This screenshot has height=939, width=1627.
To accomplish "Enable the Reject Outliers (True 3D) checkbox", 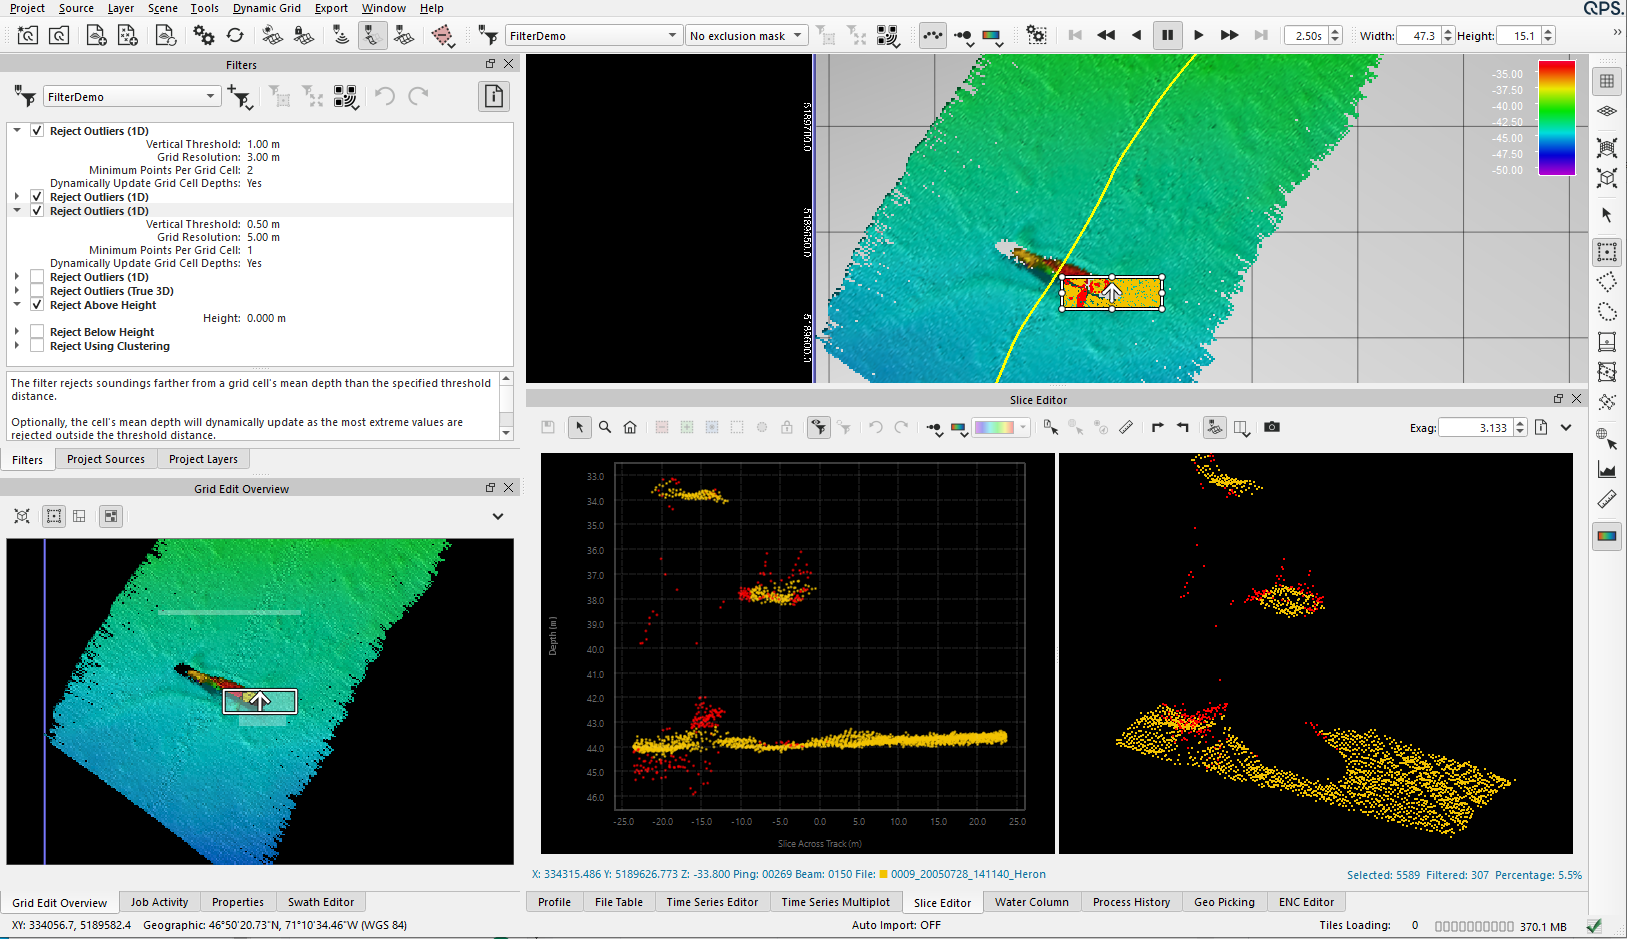I will click(x=37, y=291).
